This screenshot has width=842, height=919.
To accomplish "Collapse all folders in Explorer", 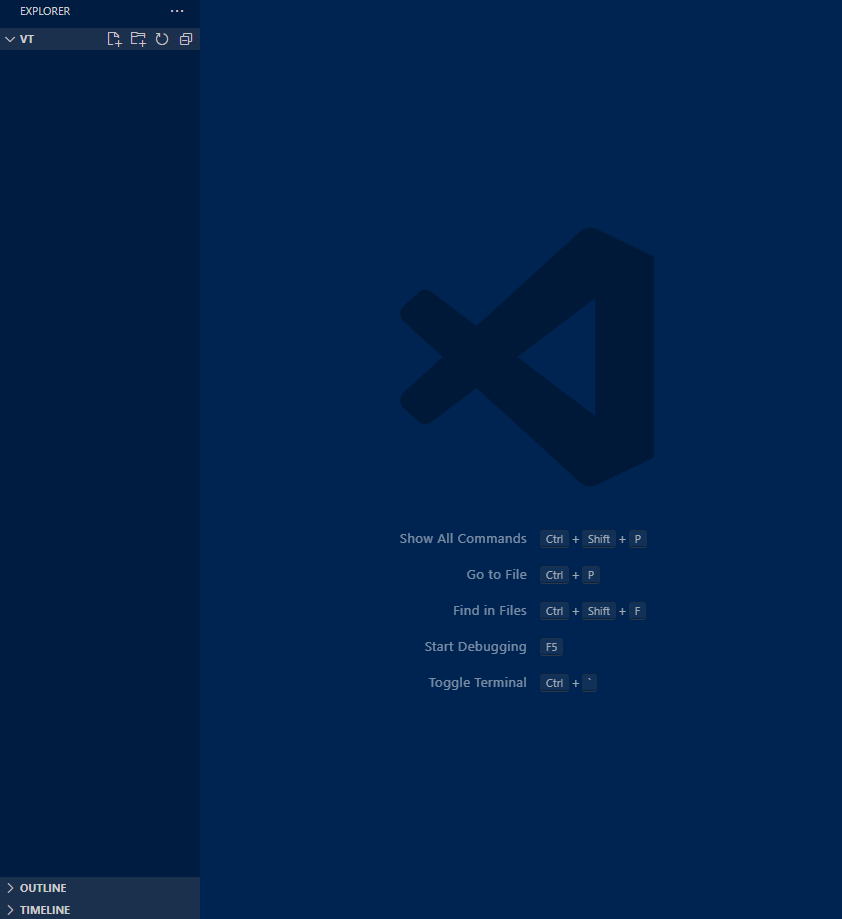I will (186, 39).
